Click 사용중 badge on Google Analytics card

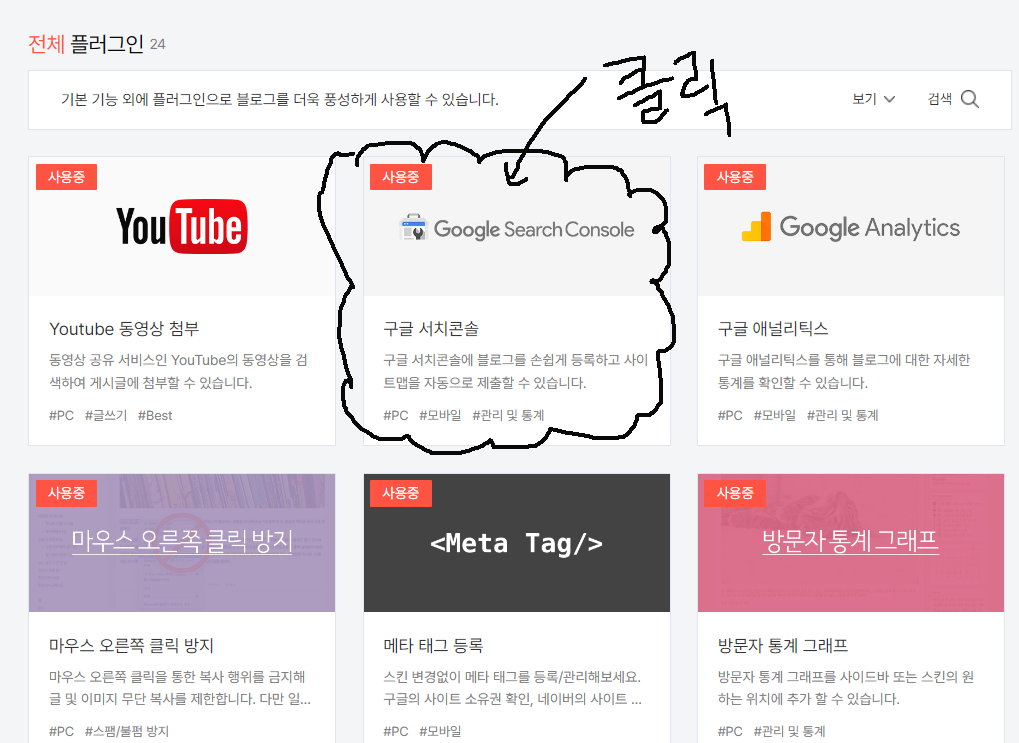click(x=735, y=177)
